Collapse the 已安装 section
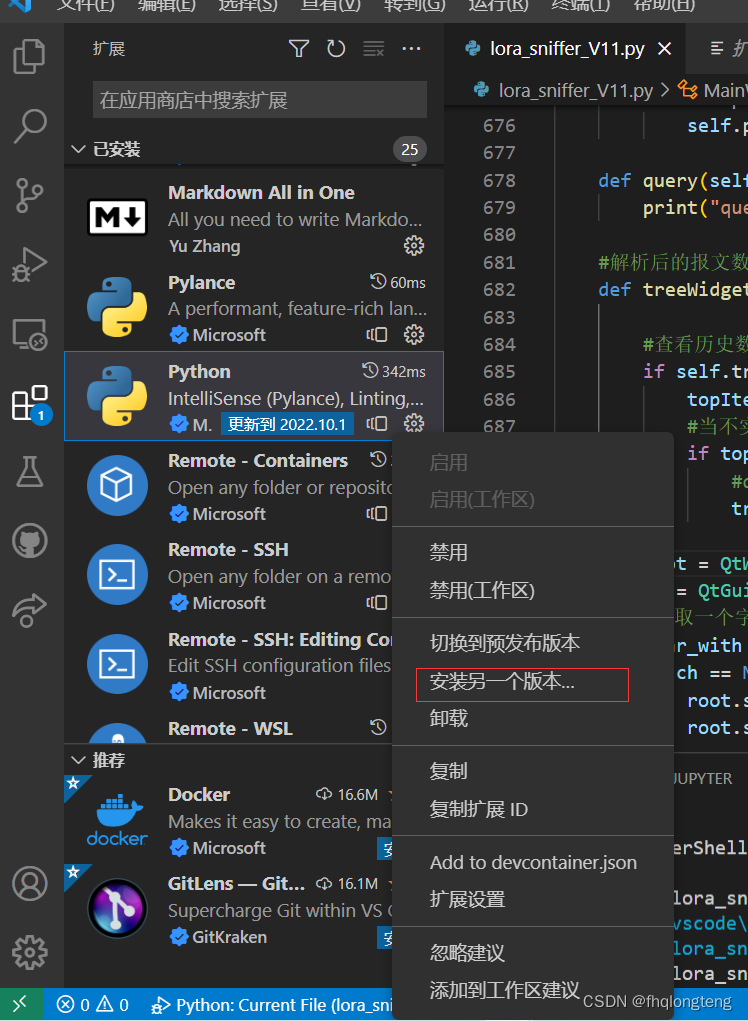 click(79, 149)
